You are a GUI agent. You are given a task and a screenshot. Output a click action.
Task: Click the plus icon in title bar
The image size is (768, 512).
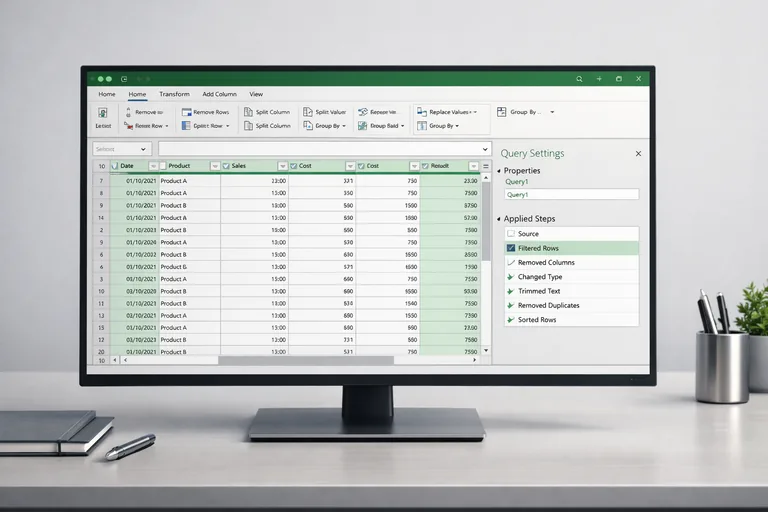[x=599, y=79]
